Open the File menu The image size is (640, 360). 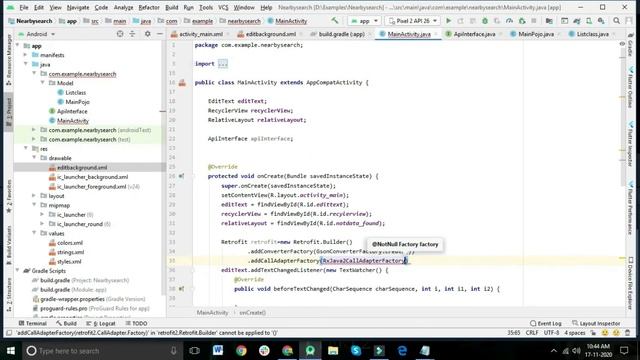click(x=24, y=7)
